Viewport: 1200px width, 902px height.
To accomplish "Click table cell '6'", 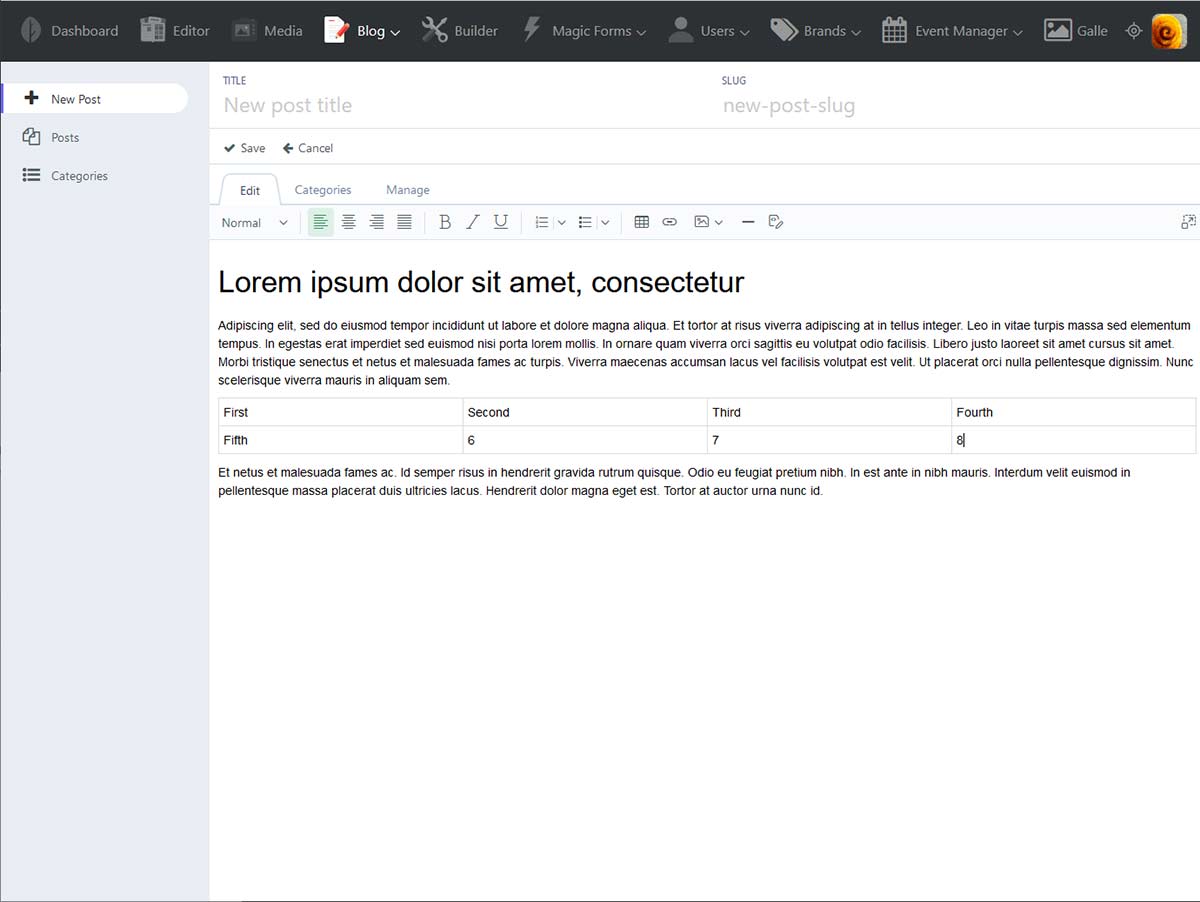I will tap(585, 440).
